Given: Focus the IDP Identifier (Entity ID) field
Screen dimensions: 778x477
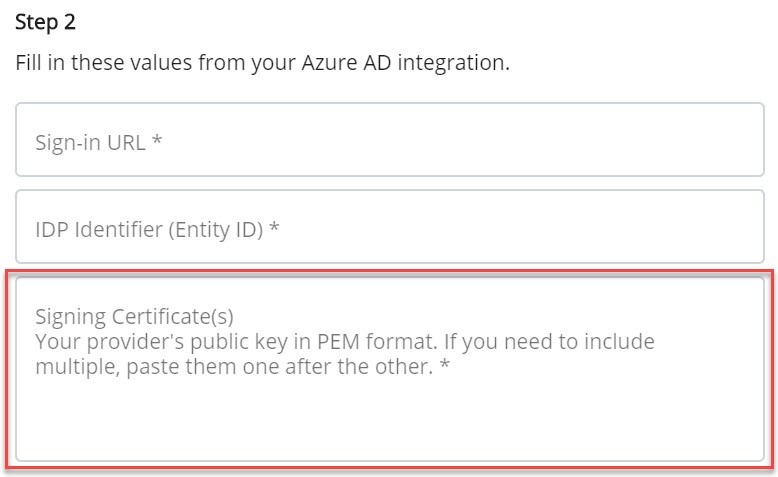Looking at the screenshot, I should tap(389, 226).
